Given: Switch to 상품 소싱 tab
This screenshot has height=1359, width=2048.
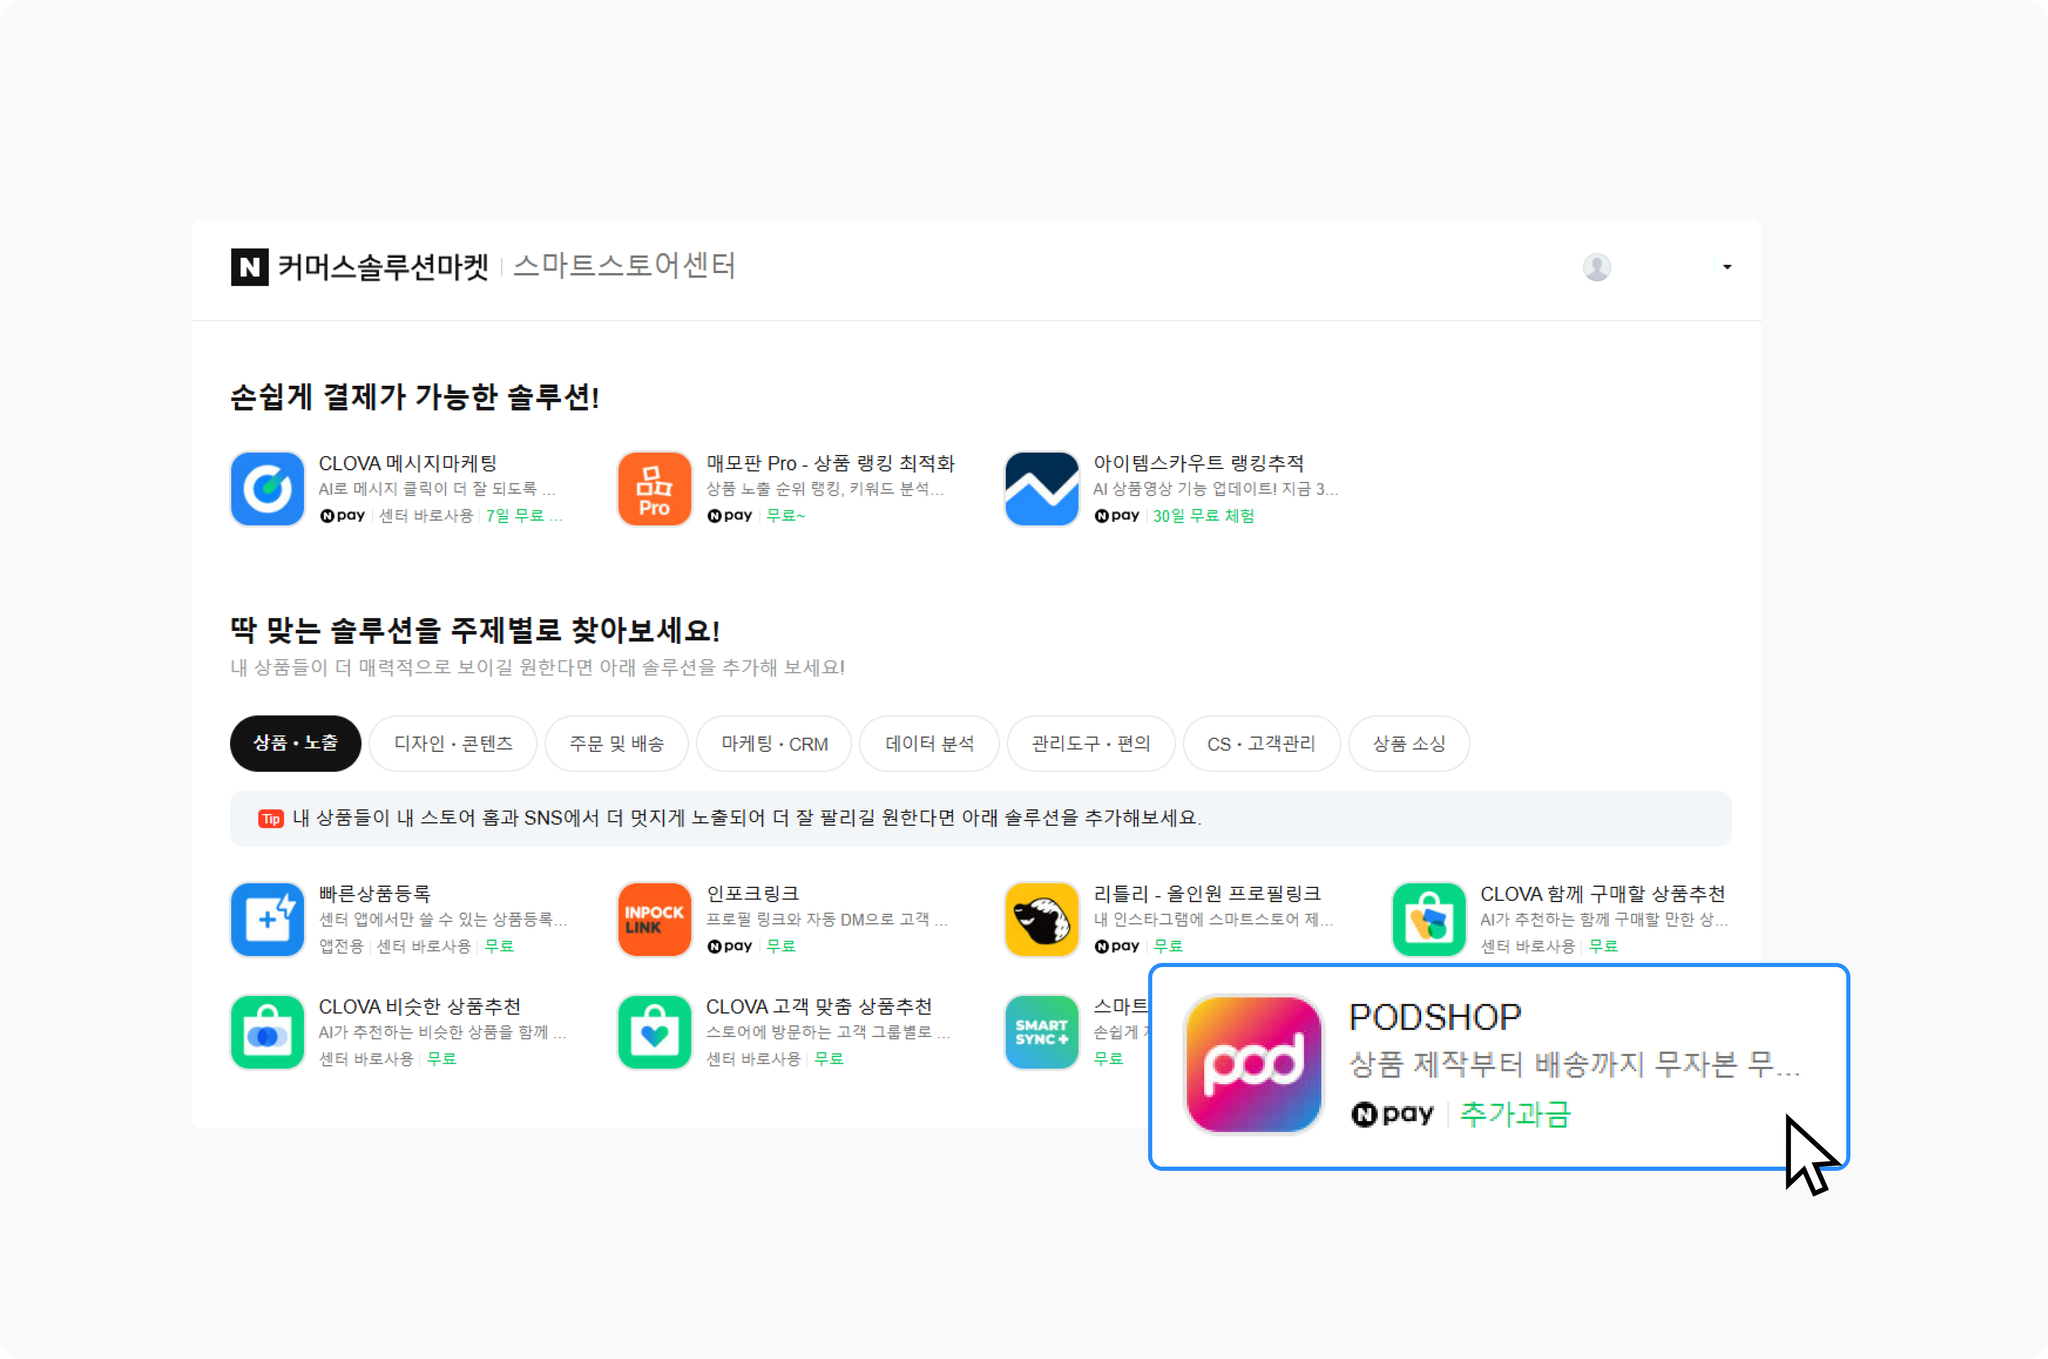Looking at the screenshot, I should (x=1409, y=743).
